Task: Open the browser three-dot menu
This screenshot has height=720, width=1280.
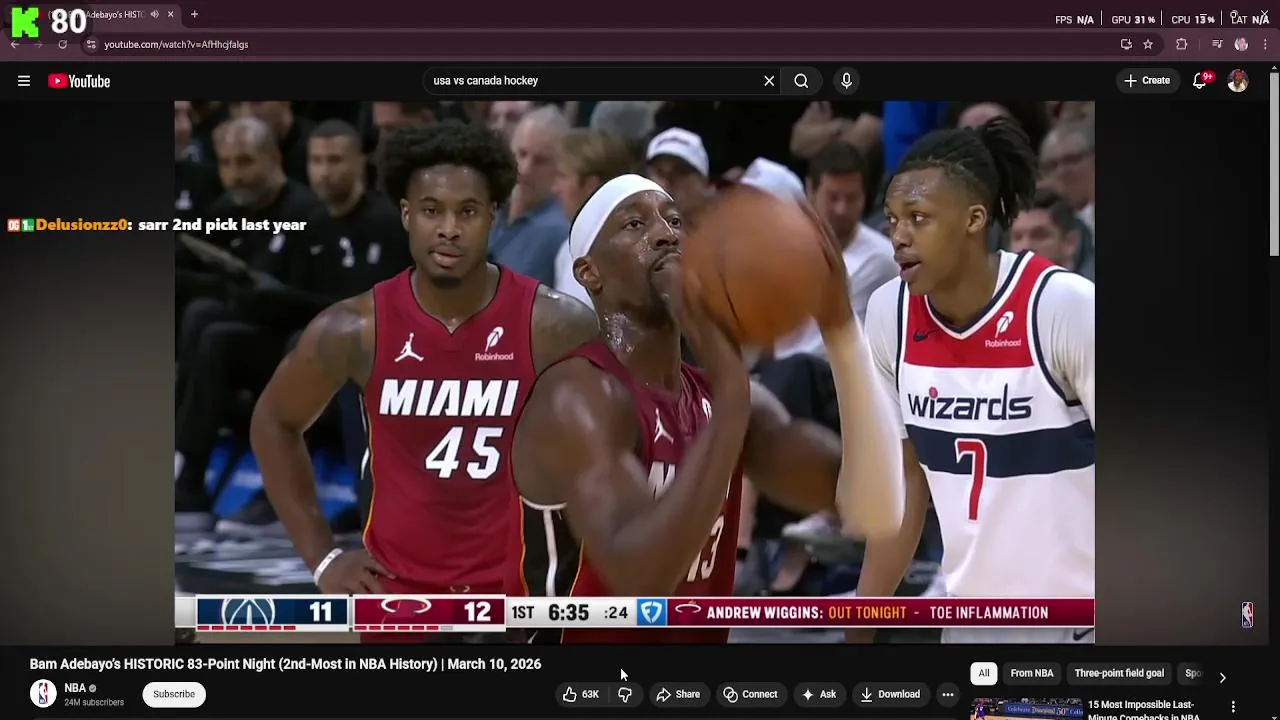Action: pos(1265,44)
